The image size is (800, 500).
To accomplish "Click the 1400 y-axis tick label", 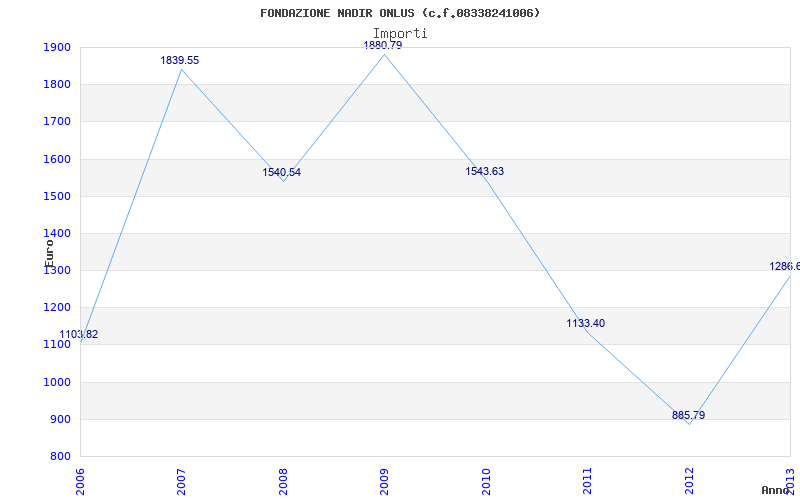I will [x=57, y=234].
